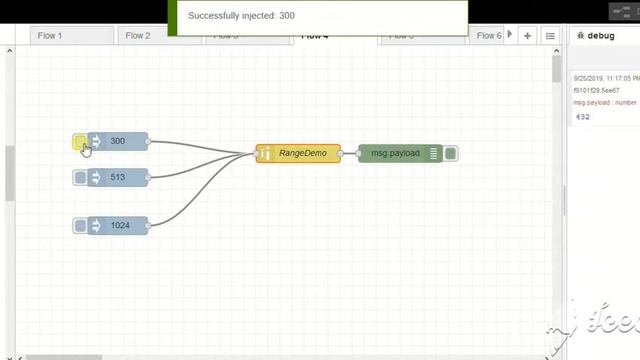Toggle the msg payload debug output button
Screen dimensions: 640x360
tap(451, 154)
